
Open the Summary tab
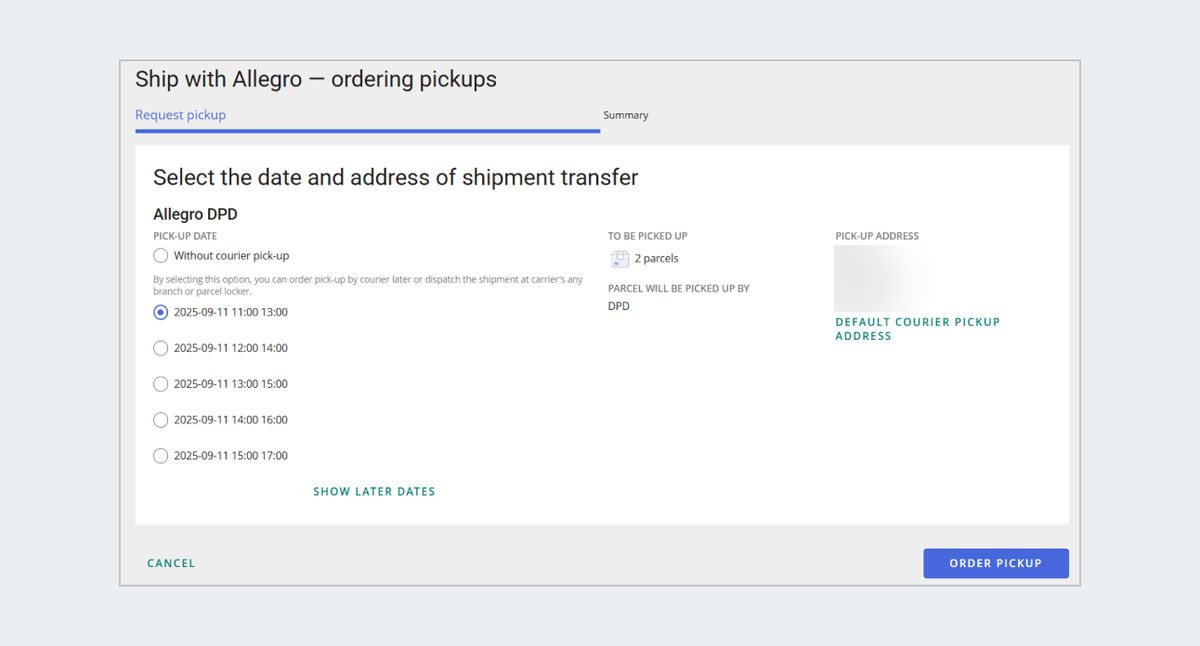point(626,115)
